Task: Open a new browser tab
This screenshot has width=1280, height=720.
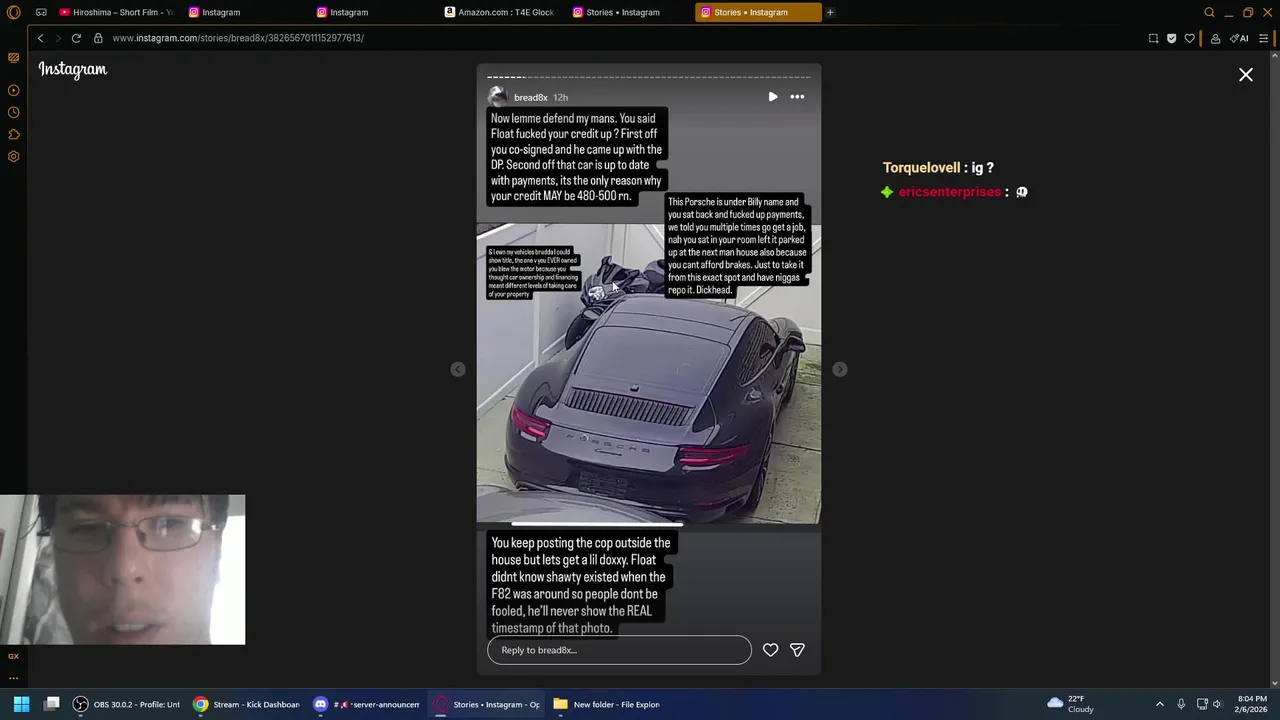Action: [830, 12]
